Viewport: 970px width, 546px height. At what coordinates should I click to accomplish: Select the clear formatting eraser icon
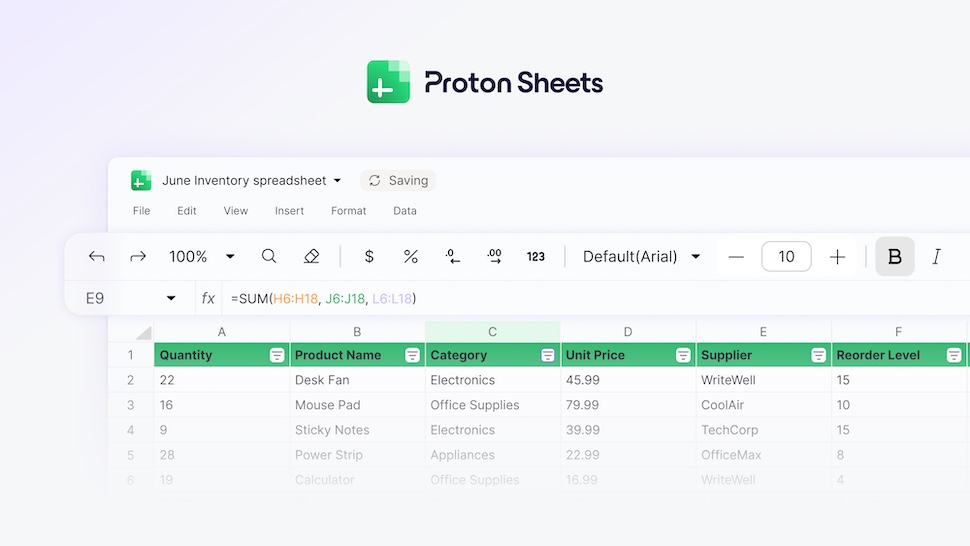point(311,257)
